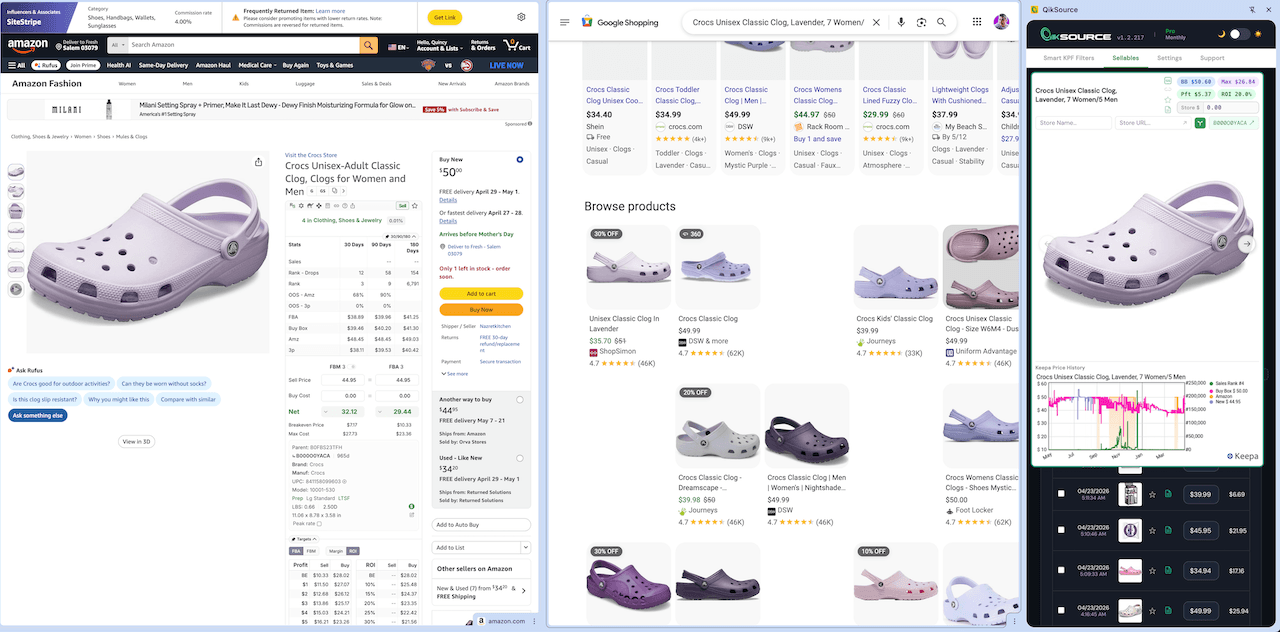Screen dimensions: 1280x632
Task: Open the Google apps grid
Action: (977, 22)
